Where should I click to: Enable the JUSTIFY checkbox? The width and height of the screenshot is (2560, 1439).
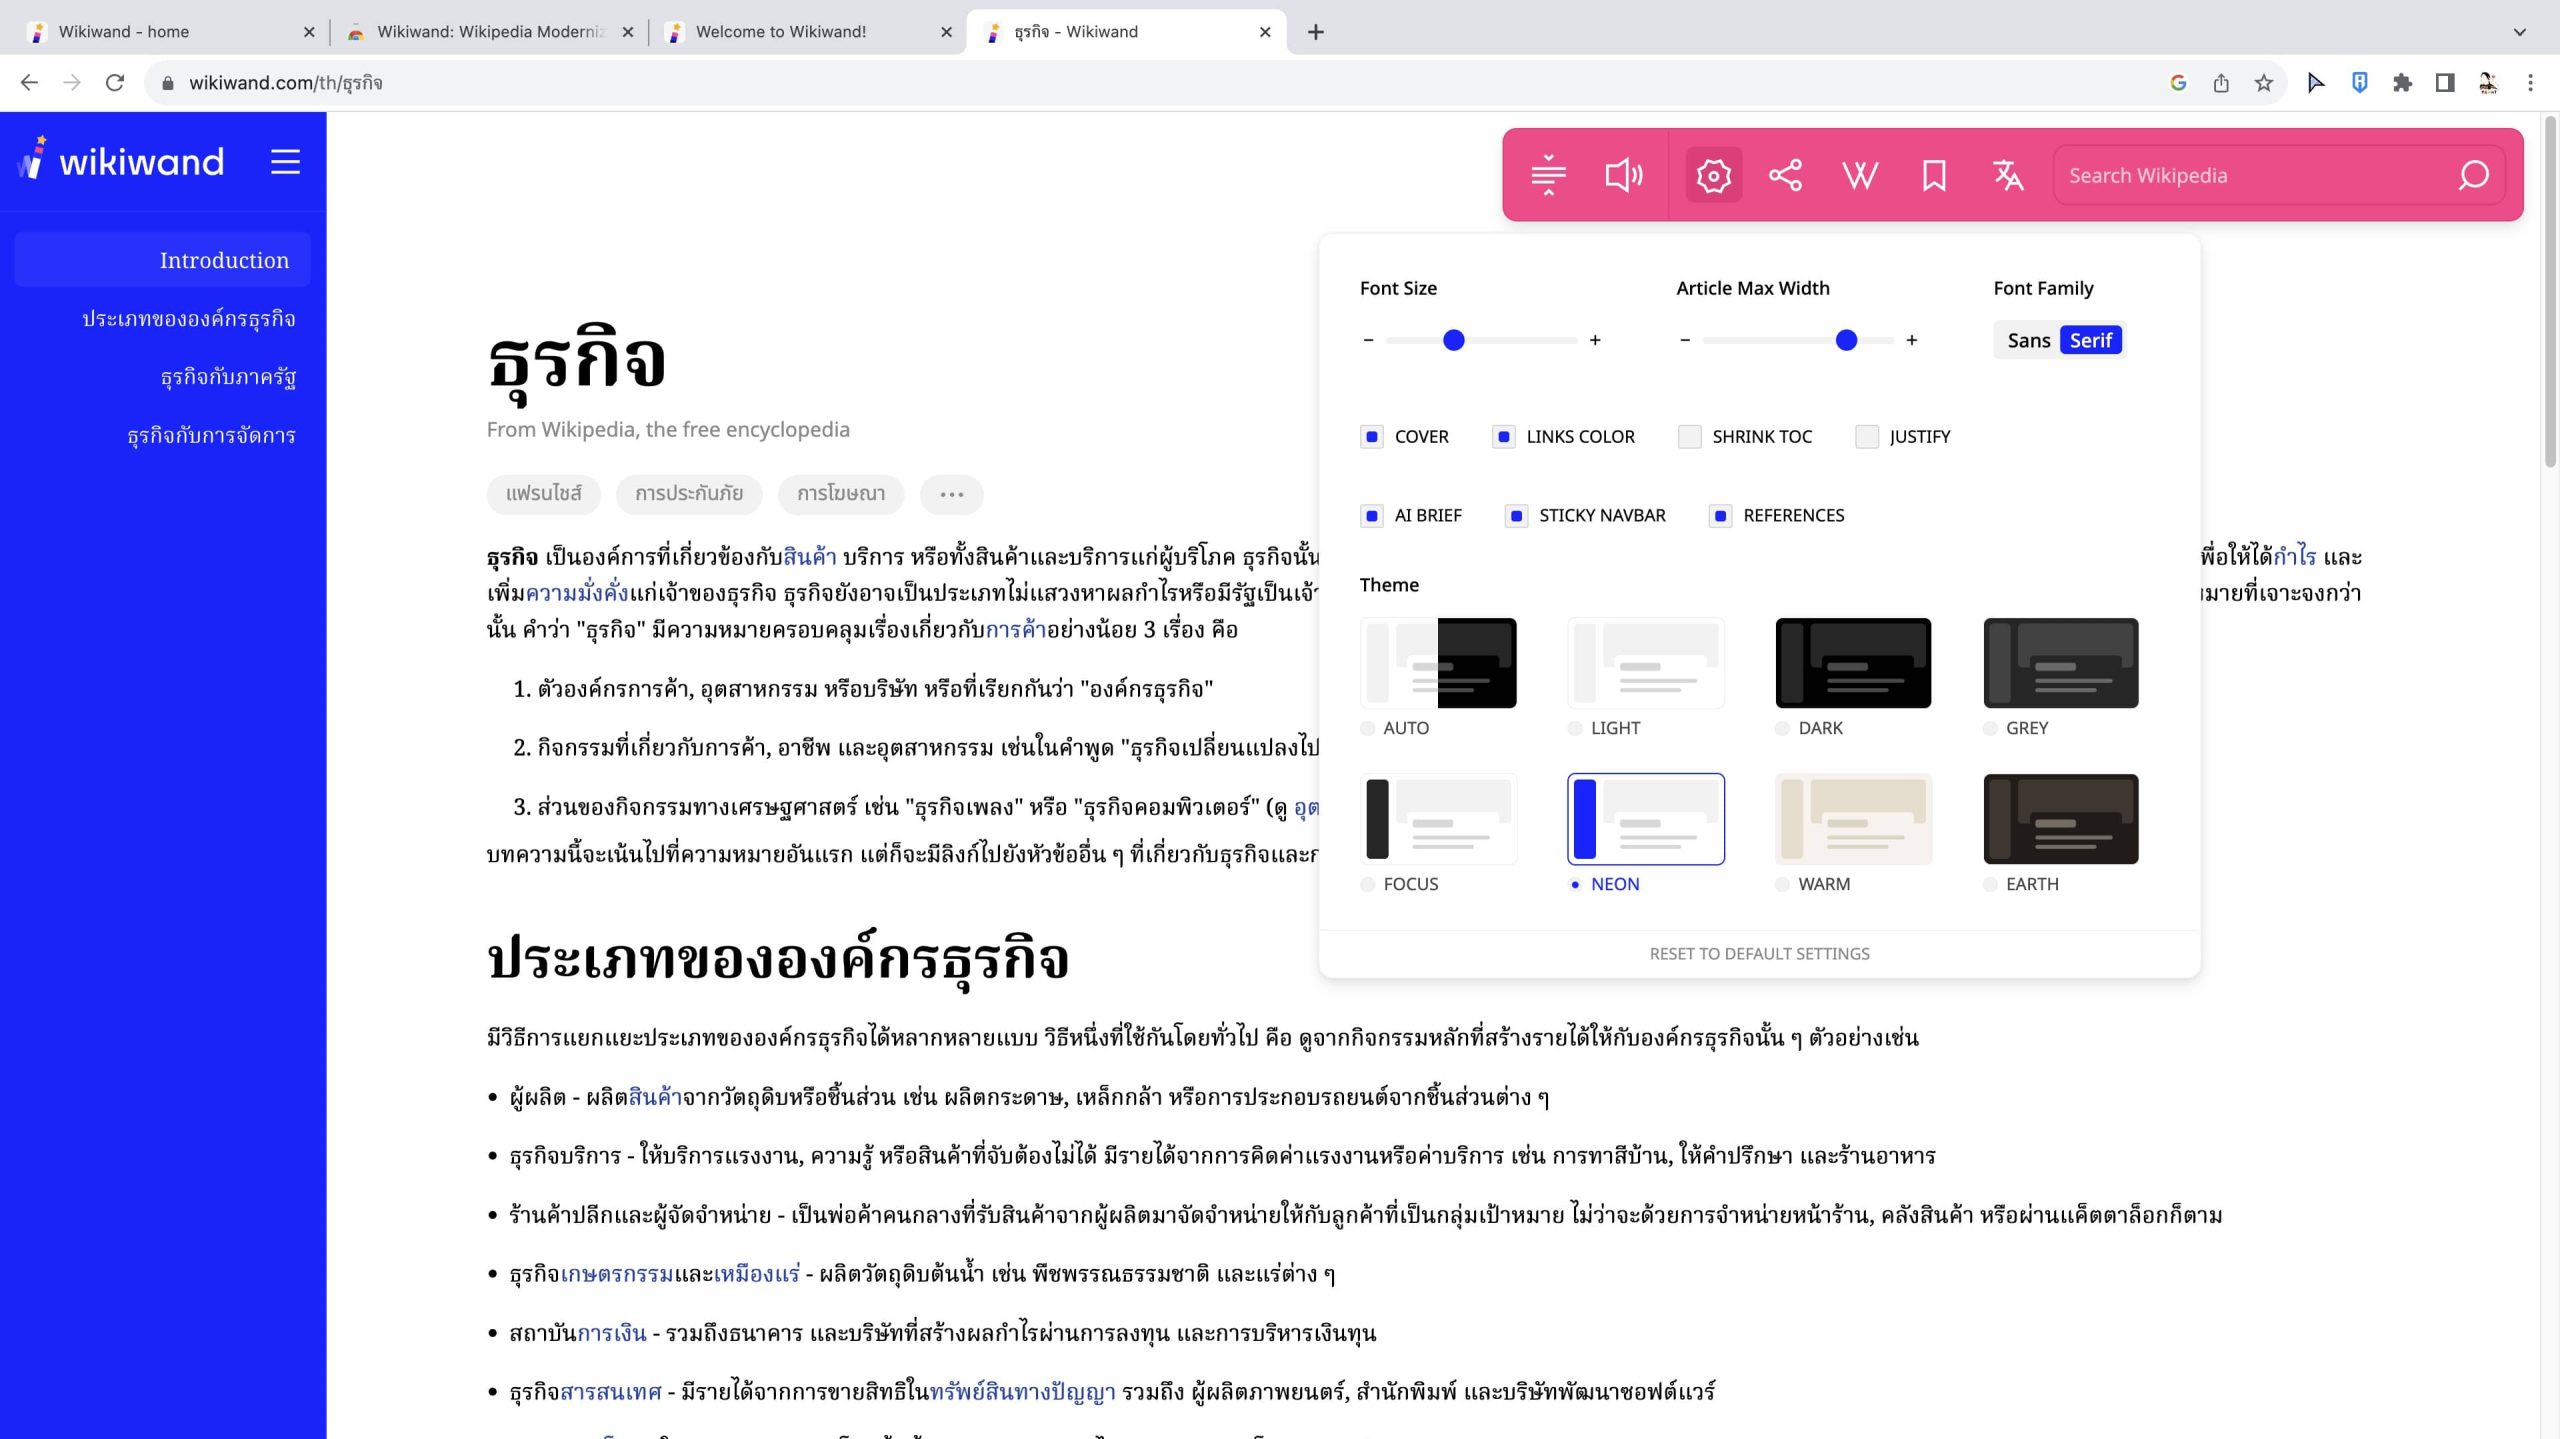[x=1866, y=436]
